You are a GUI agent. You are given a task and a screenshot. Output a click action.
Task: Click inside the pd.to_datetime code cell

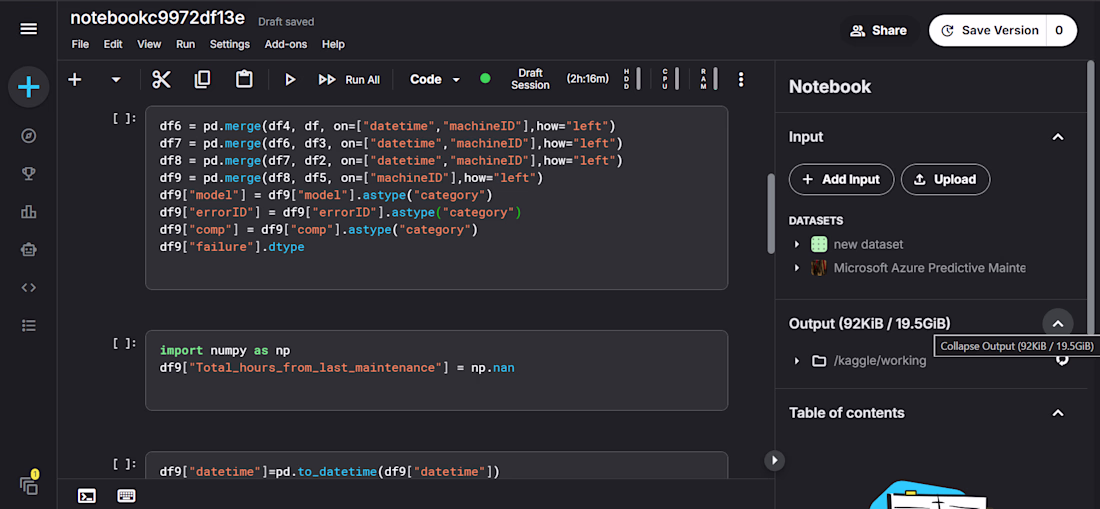pyautogui.click(x=436, y=466)
